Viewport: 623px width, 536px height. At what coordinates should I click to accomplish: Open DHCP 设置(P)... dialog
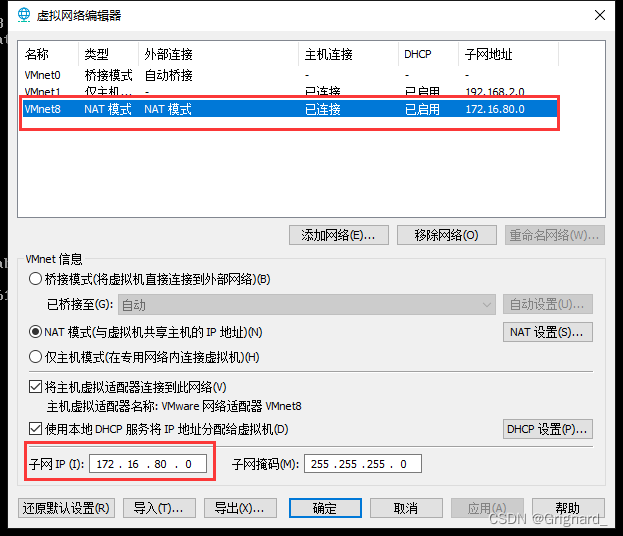[x=548, y=429]
